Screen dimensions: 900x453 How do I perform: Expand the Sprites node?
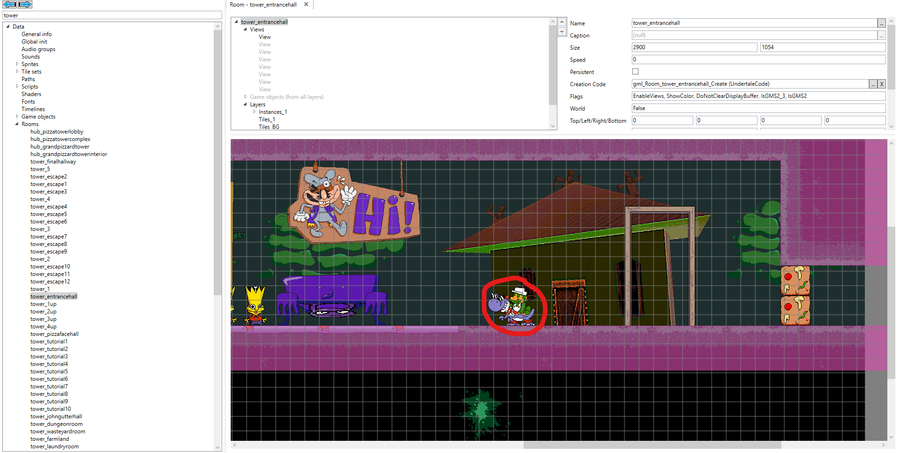tap(17, 64)
